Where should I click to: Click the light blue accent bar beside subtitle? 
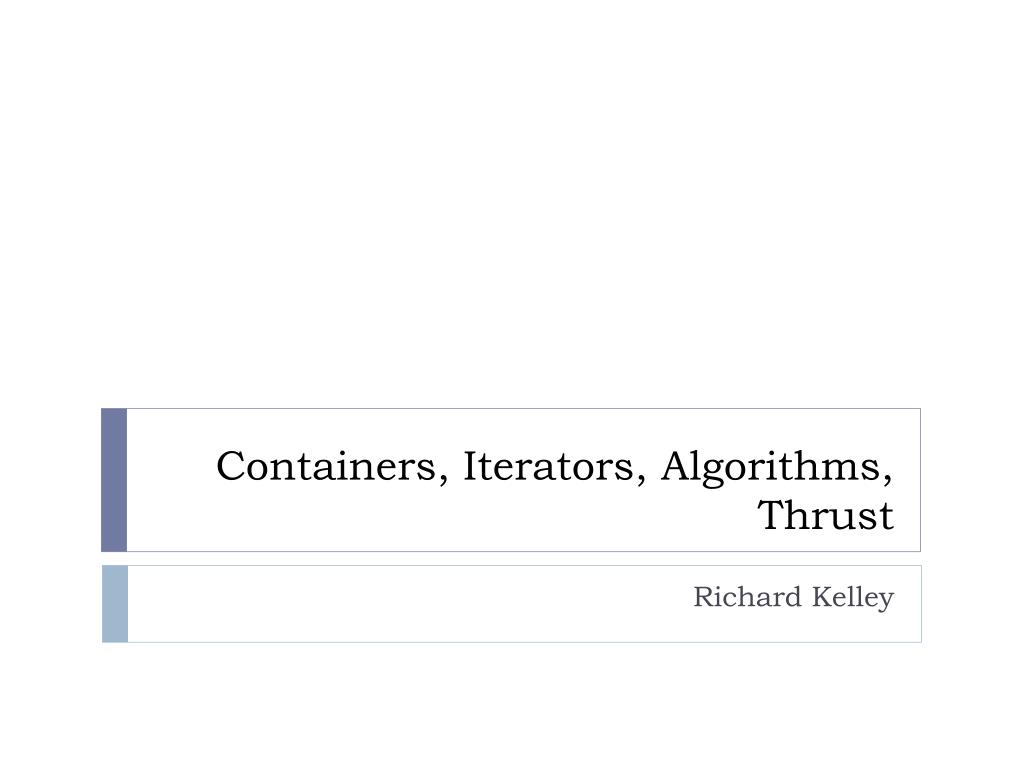[x=115, y=603]
